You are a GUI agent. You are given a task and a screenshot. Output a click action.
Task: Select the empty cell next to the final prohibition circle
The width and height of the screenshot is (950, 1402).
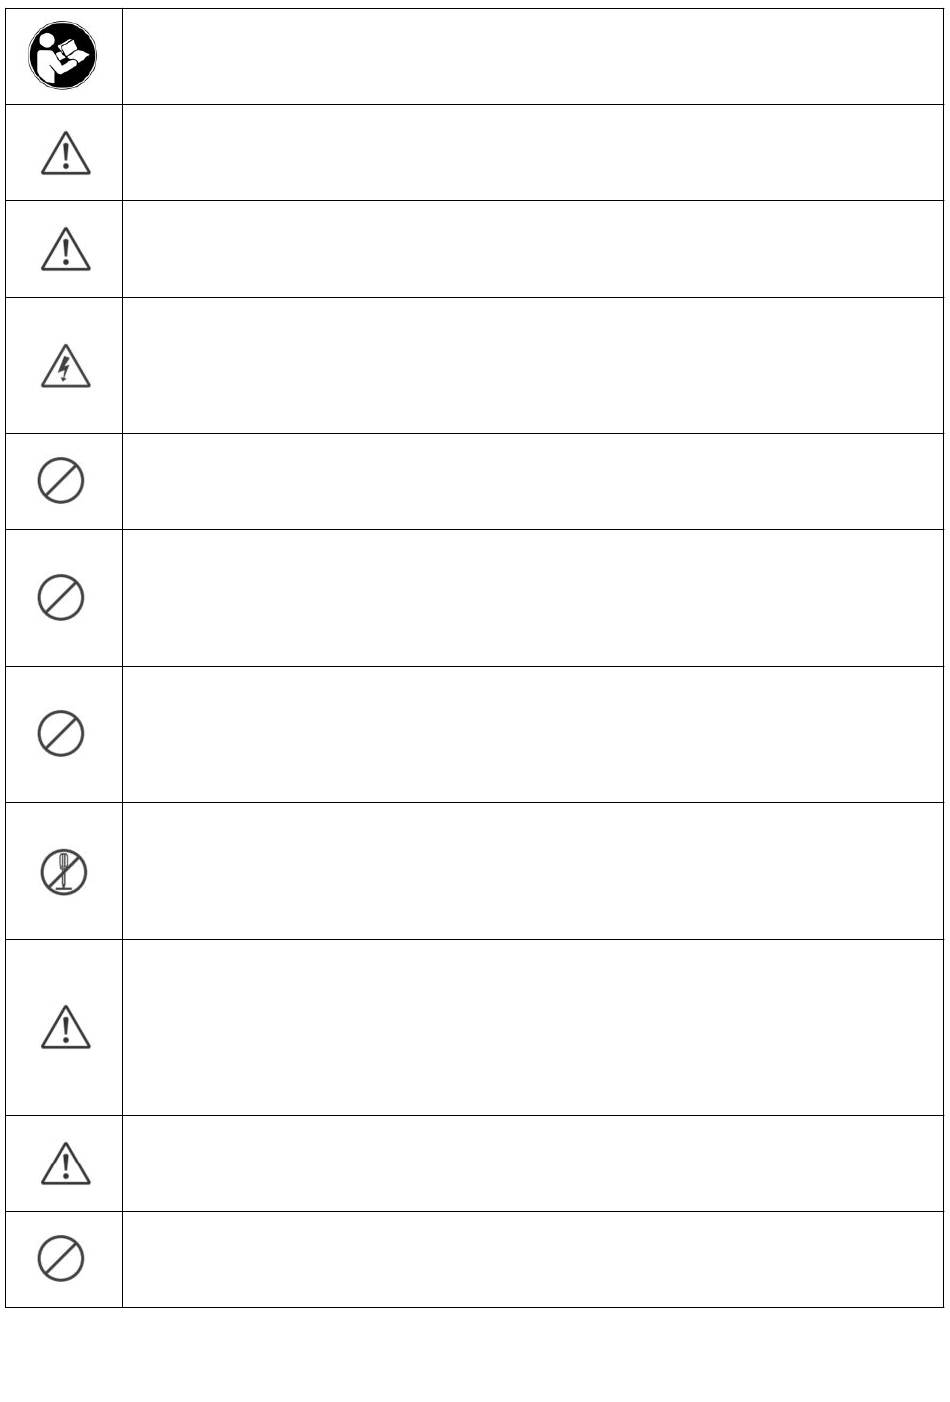tap(532, 1259)
